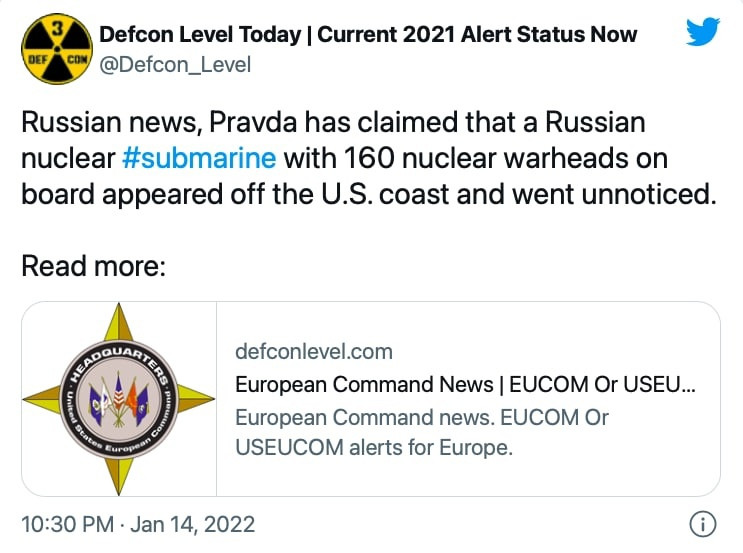The image size is (743, 553).
Task: Open the "European Command News" card title
Action: click(364, 384)
